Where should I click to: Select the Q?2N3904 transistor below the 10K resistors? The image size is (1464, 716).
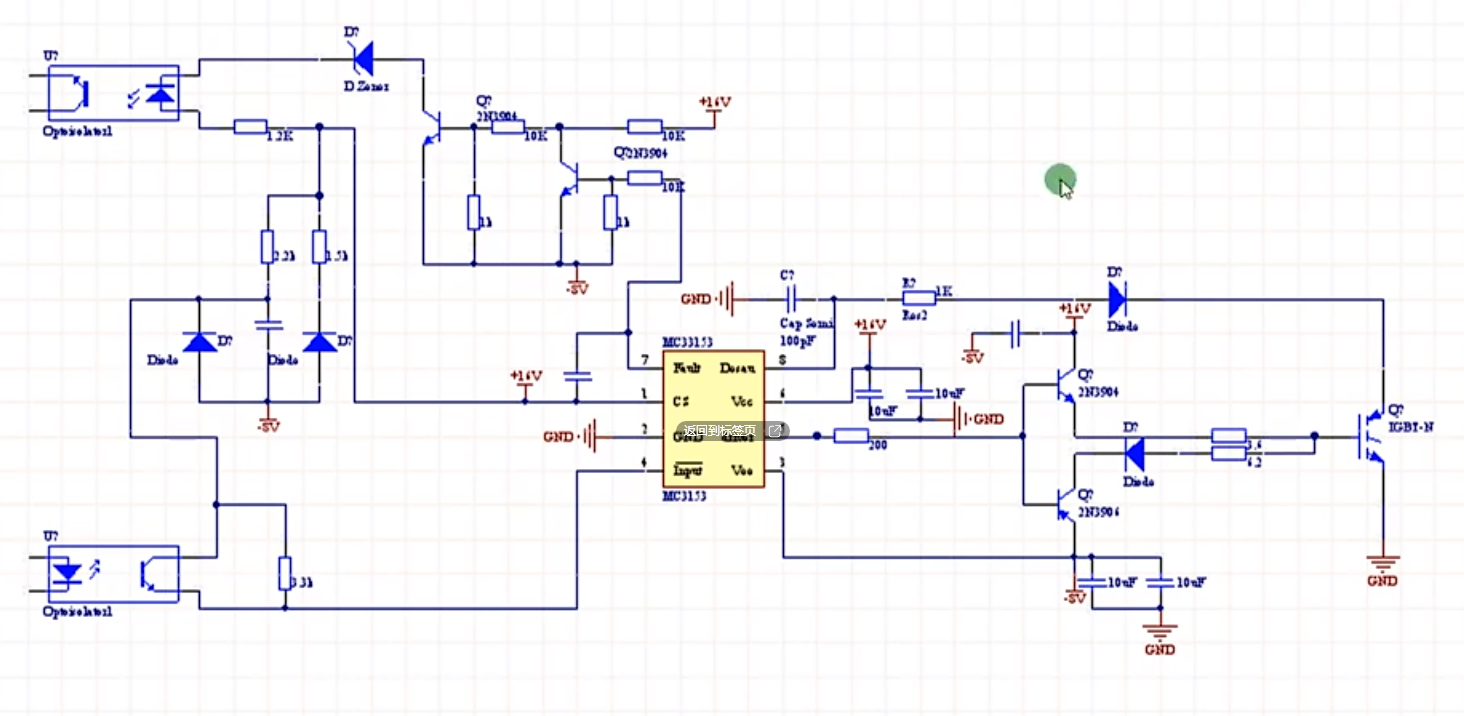(x=570, y=180)
